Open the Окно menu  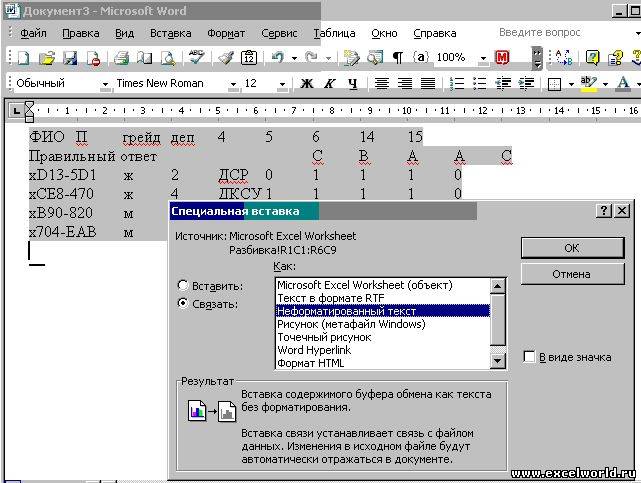click(x=384, y=33)
